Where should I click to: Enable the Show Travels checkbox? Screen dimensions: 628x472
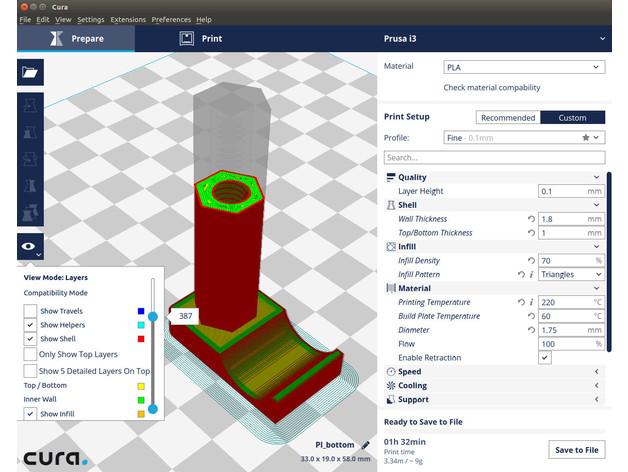tap(30, 311)
